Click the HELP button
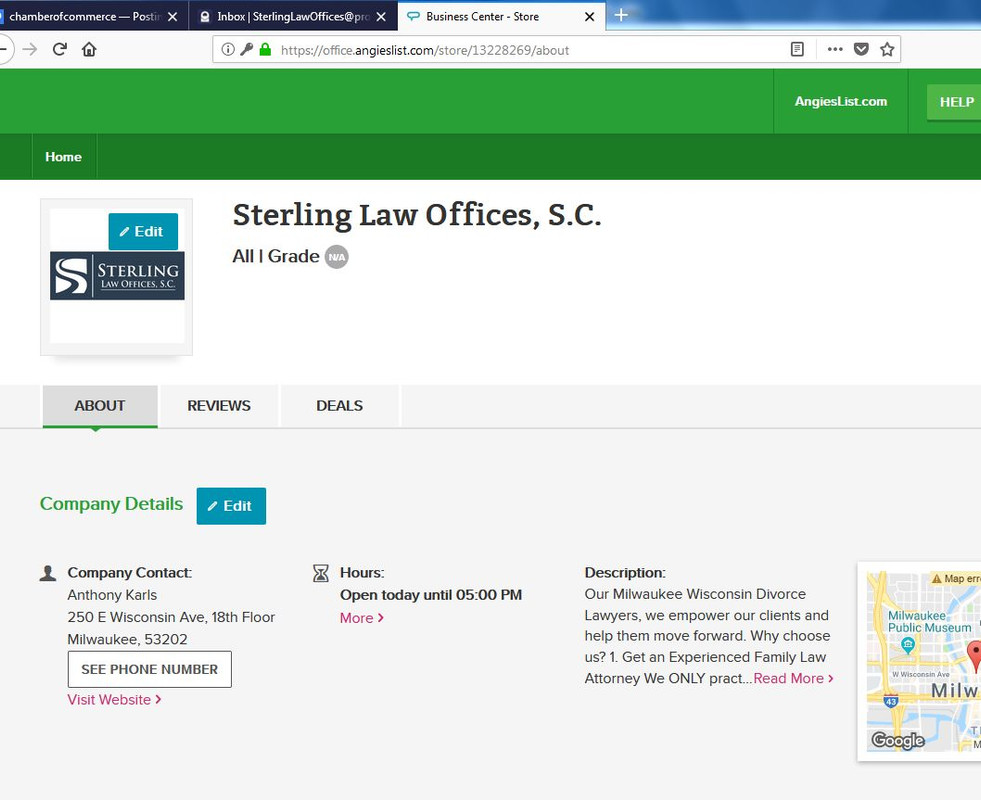This screenshot has height=800, width=981. point(955,102)
